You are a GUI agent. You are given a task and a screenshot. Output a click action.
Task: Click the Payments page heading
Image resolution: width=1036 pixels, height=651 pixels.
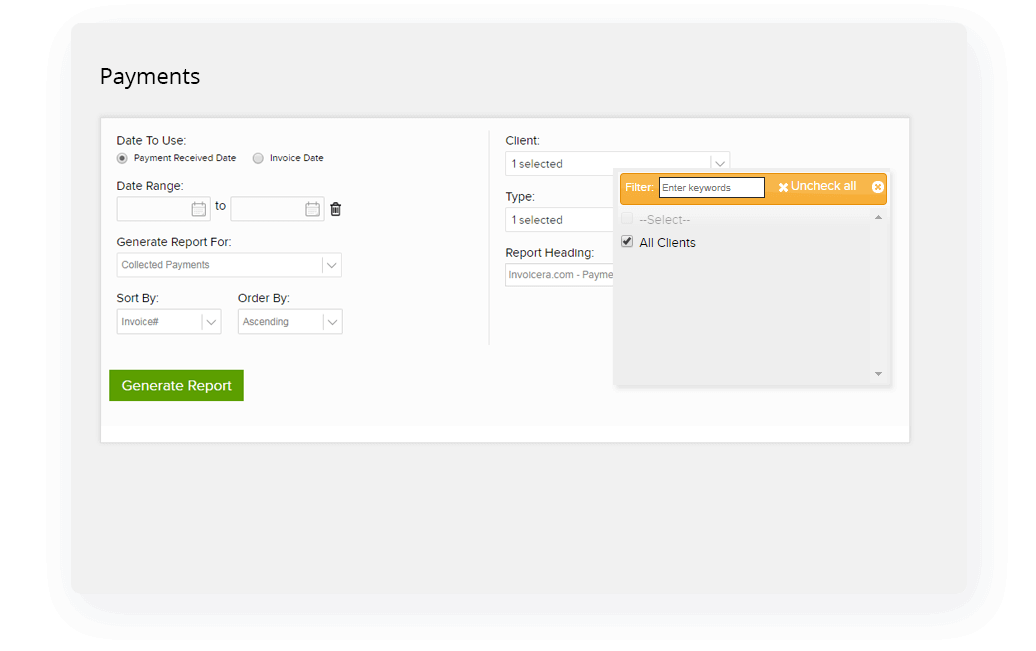(x=150, y=76)
